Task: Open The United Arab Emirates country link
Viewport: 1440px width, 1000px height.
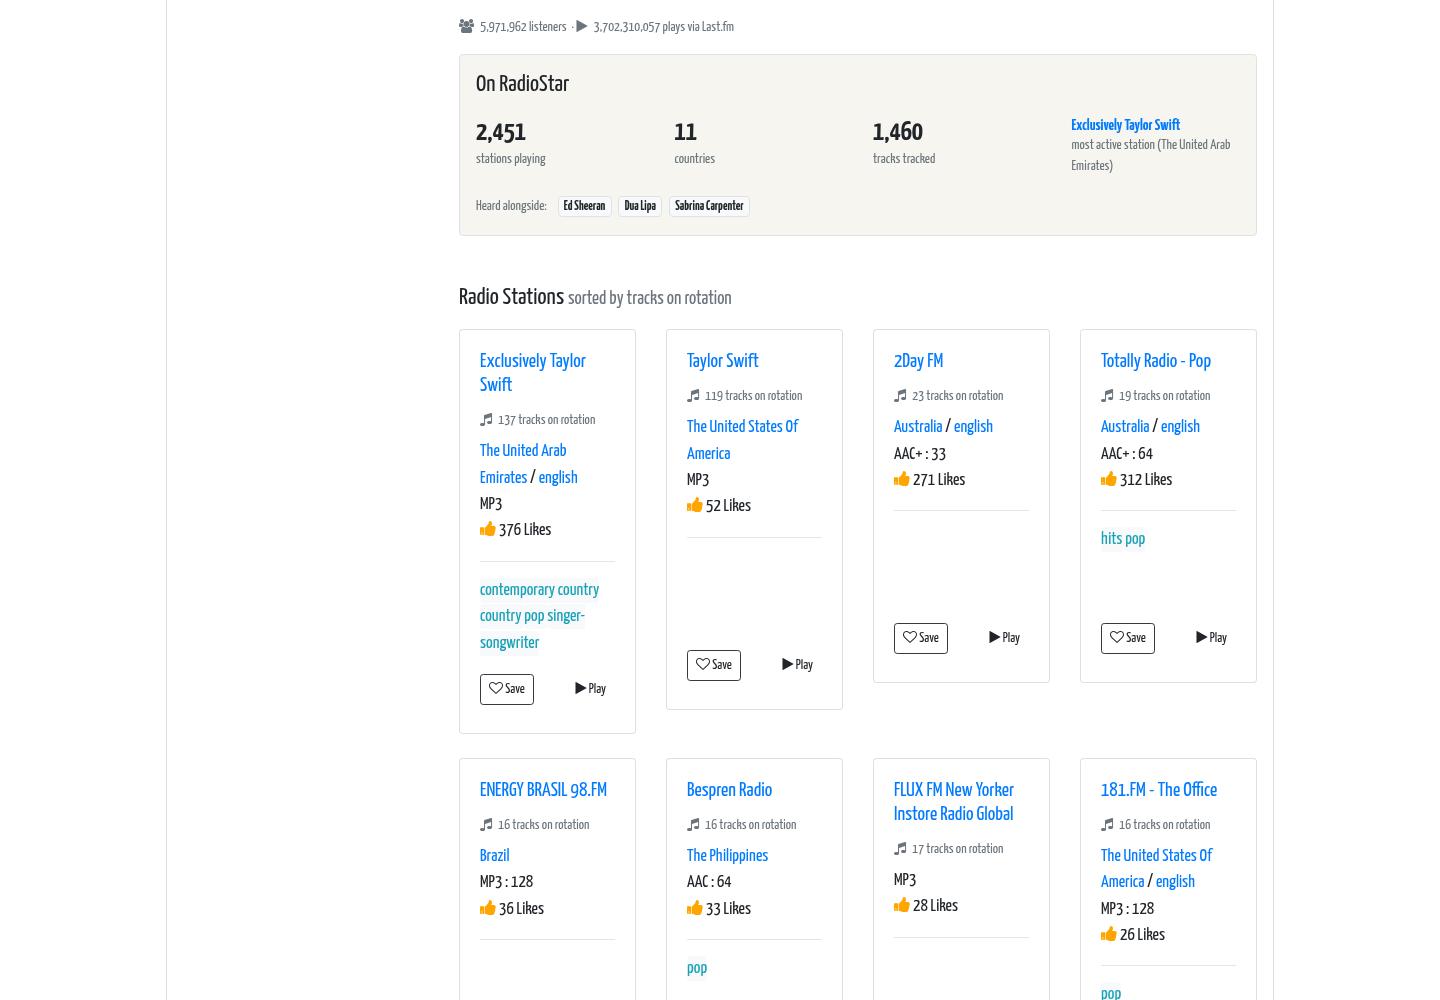Action: point(523,464)
